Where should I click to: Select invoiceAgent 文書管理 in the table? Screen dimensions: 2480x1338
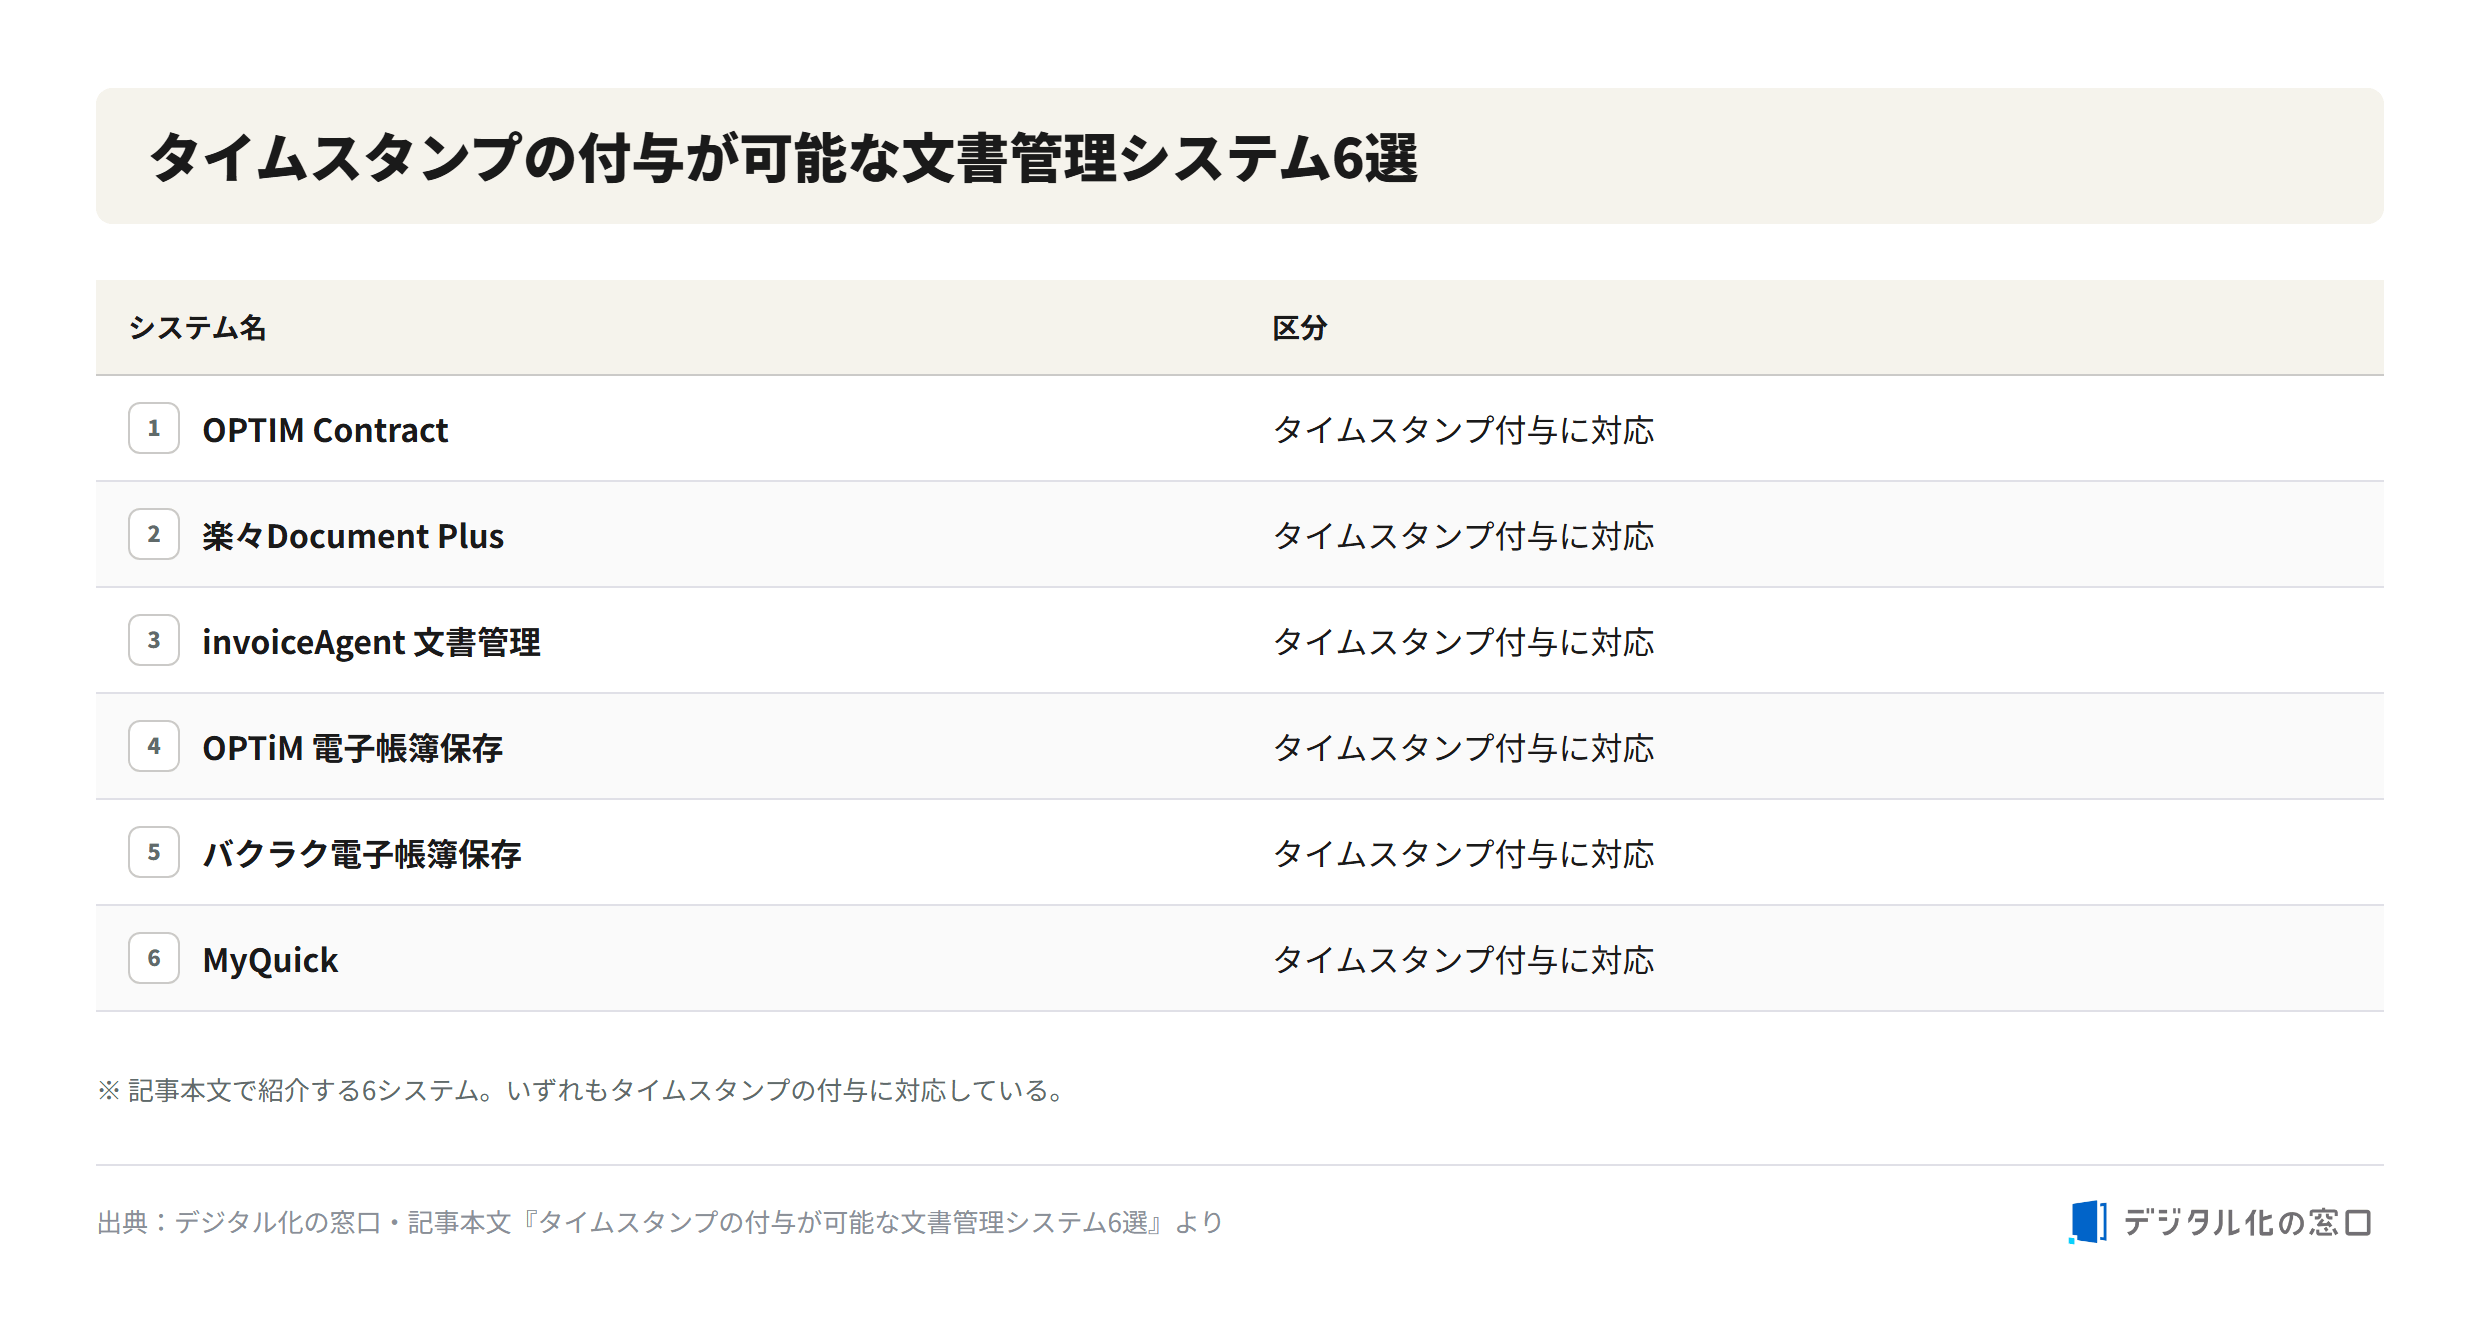coord(371,642)
